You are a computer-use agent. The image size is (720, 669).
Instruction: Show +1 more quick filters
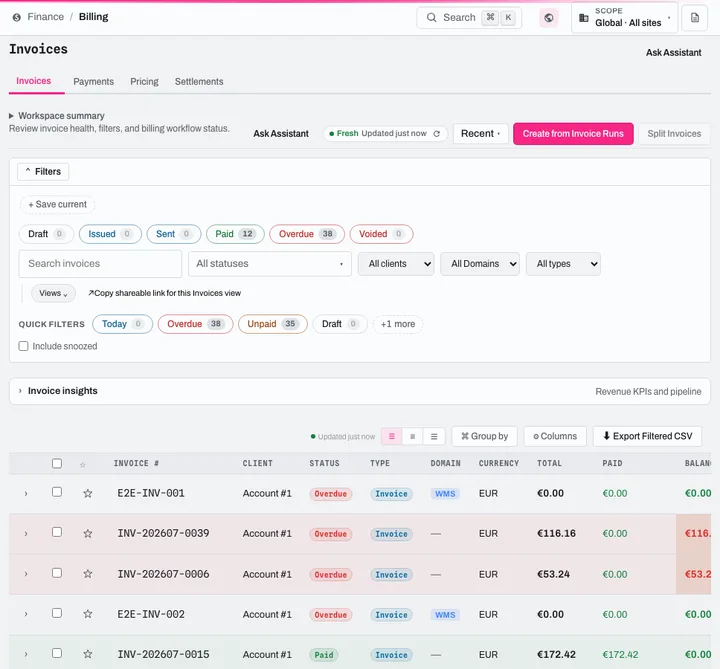tap(398, 324)
